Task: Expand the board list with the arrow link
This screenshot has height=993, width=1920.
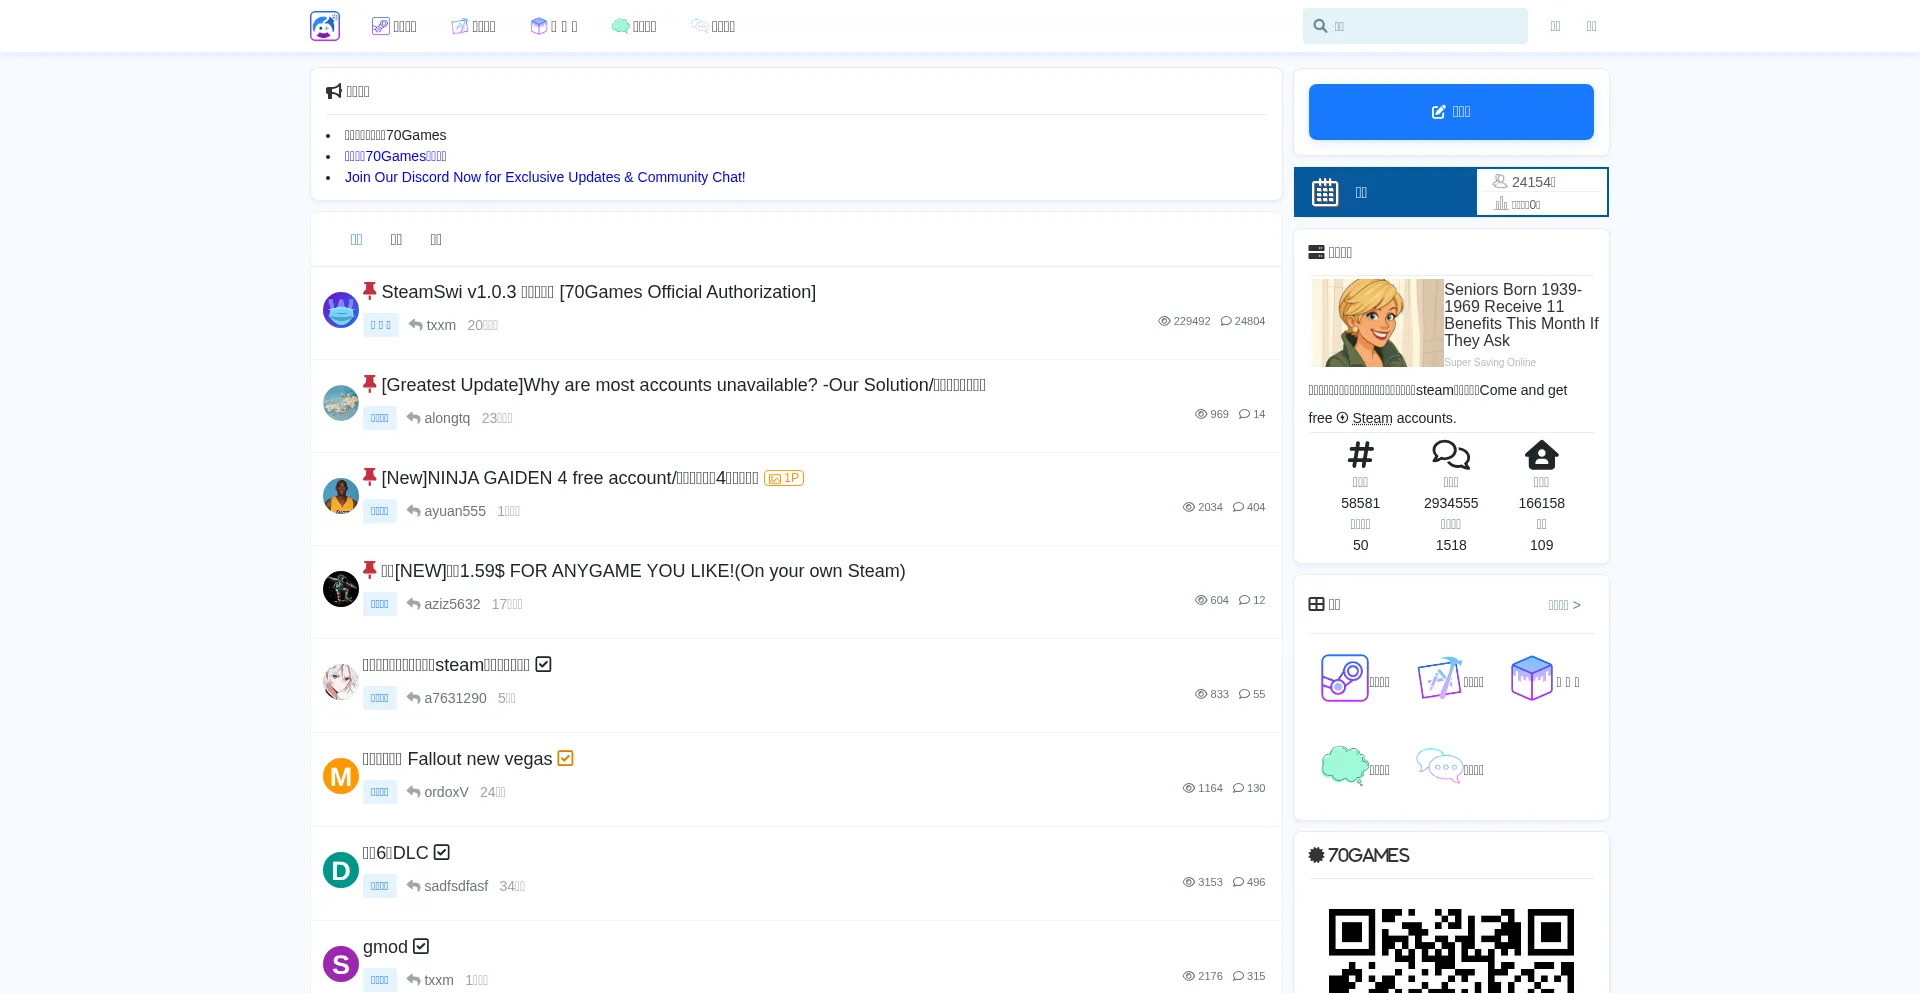Action: click(x=1564, y=605)
